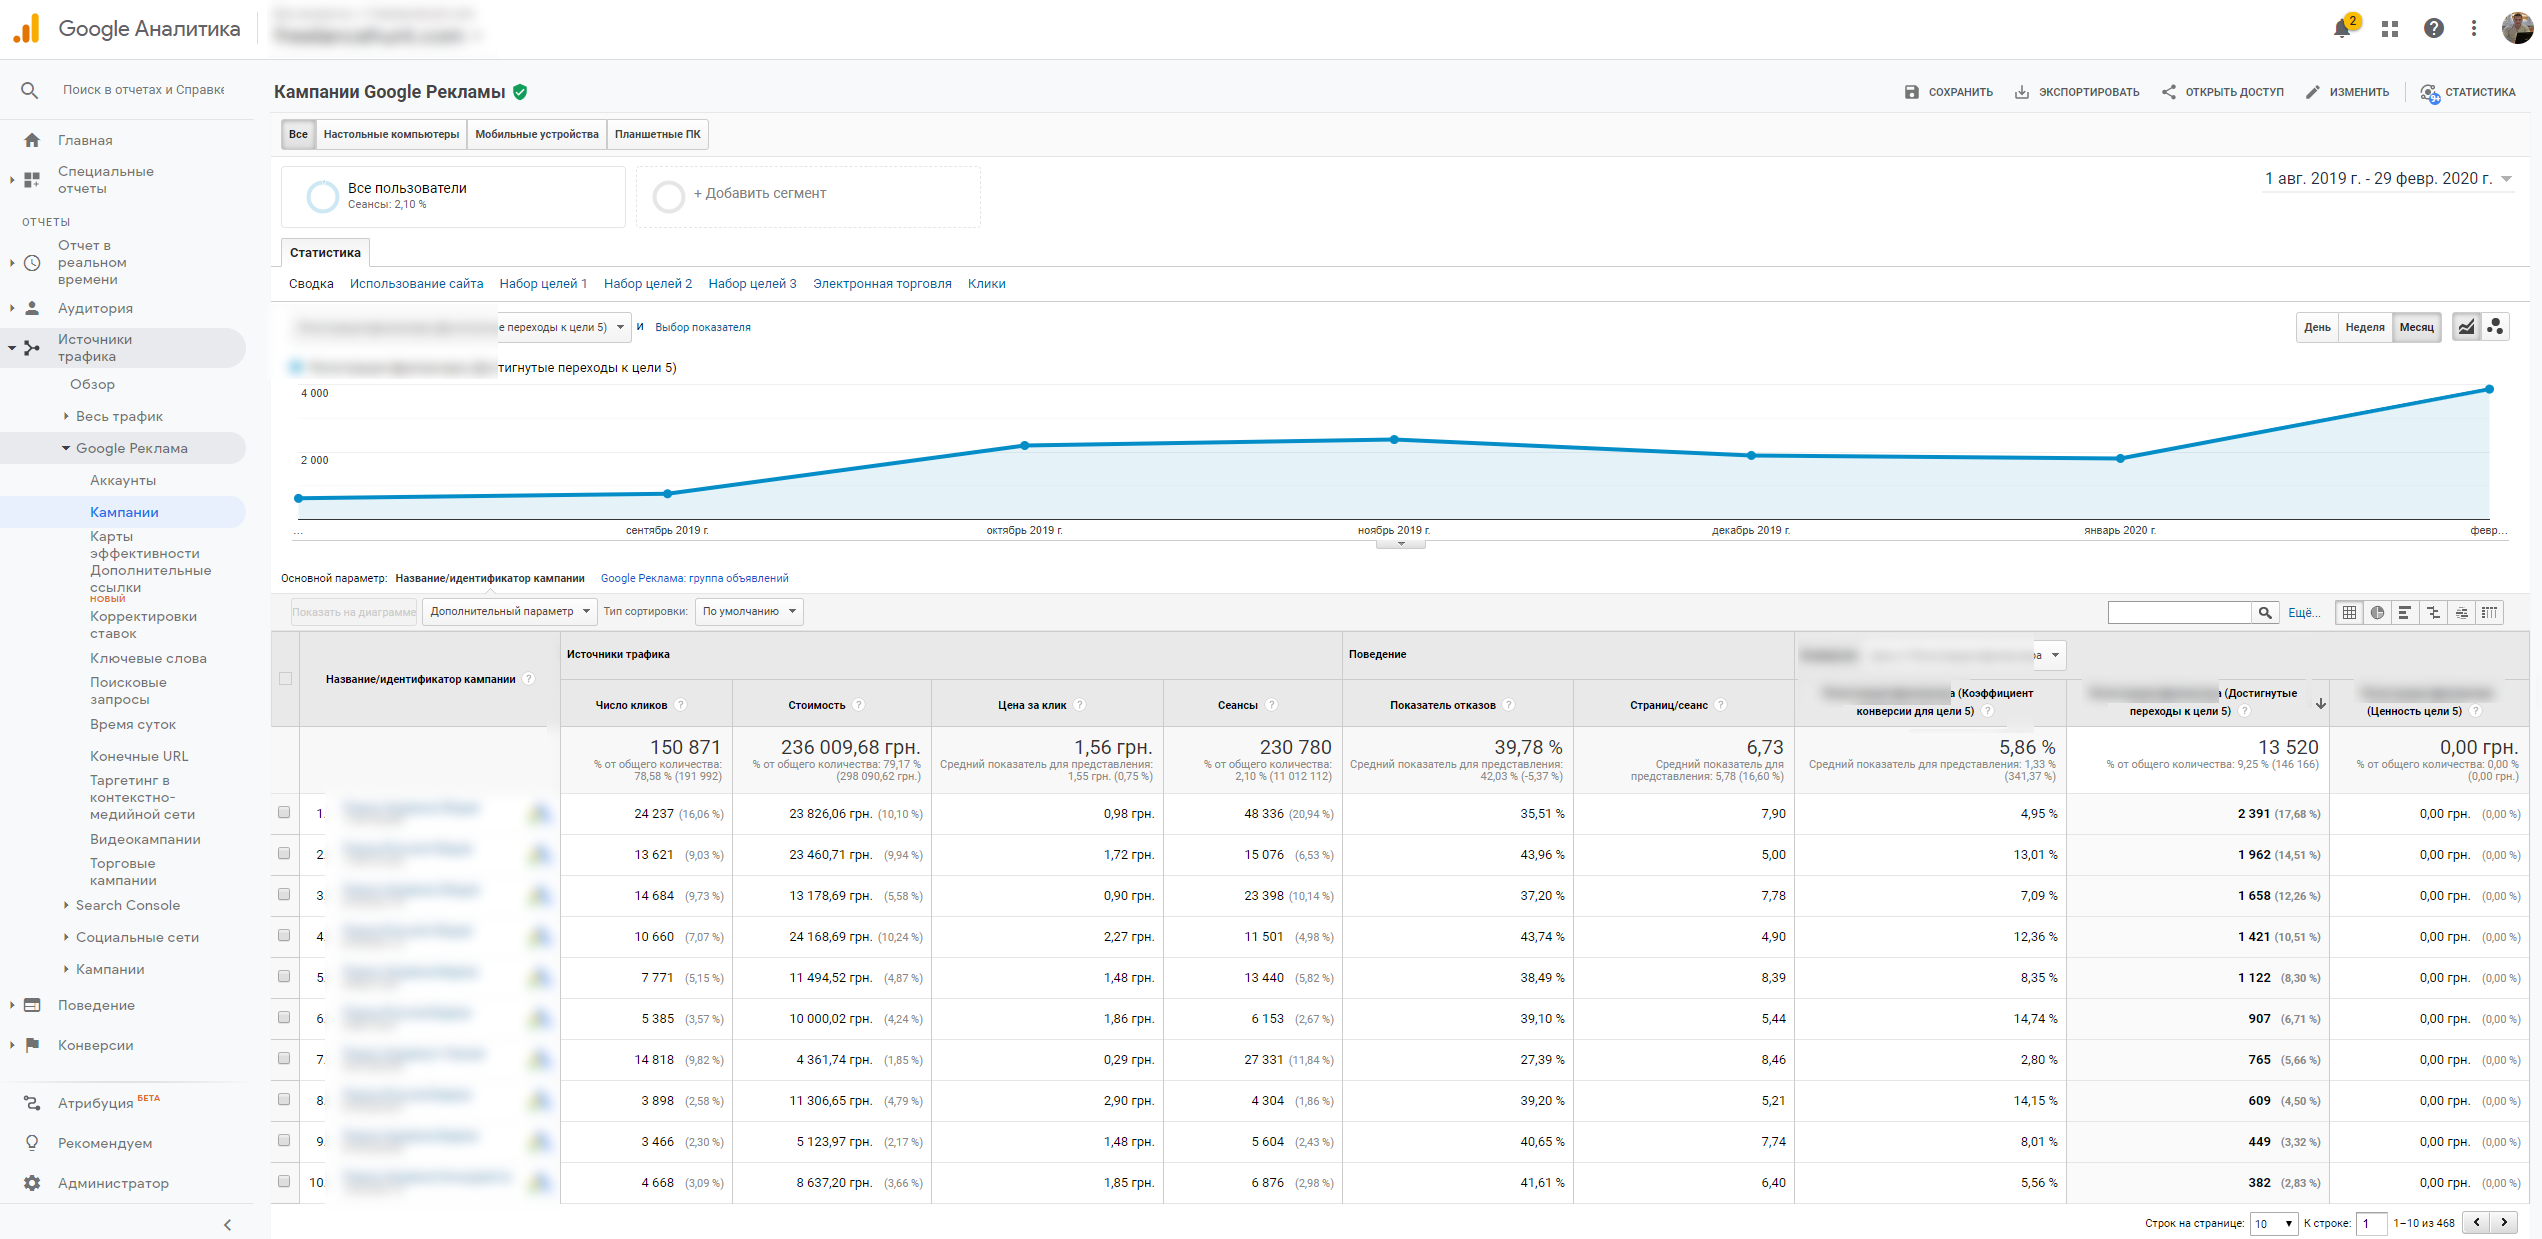Click the search magnifier in the sidebar
Screen dimensions: 2542x1239
[29, 90]
